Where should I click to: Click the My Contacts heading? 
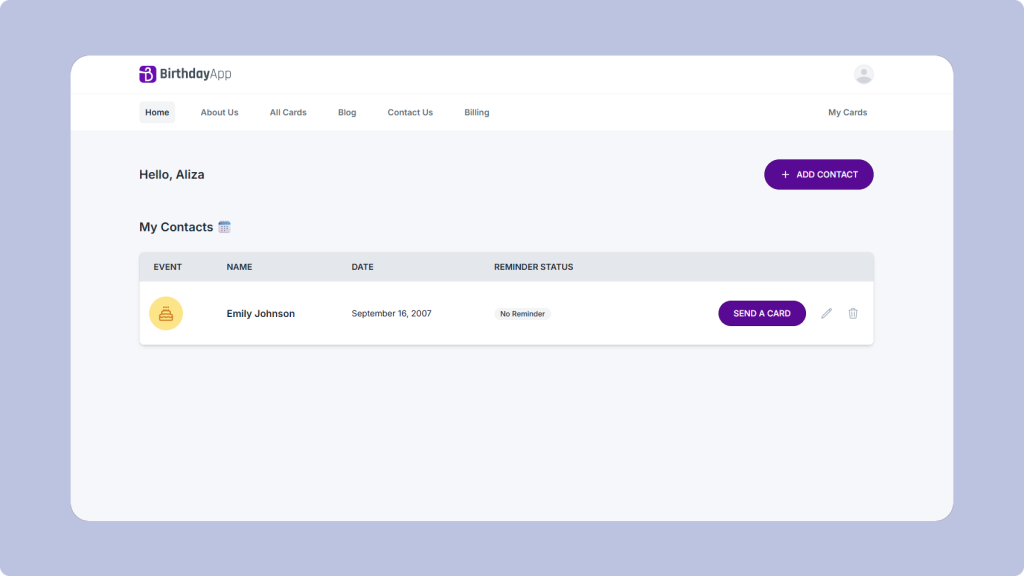pos(176,227)
